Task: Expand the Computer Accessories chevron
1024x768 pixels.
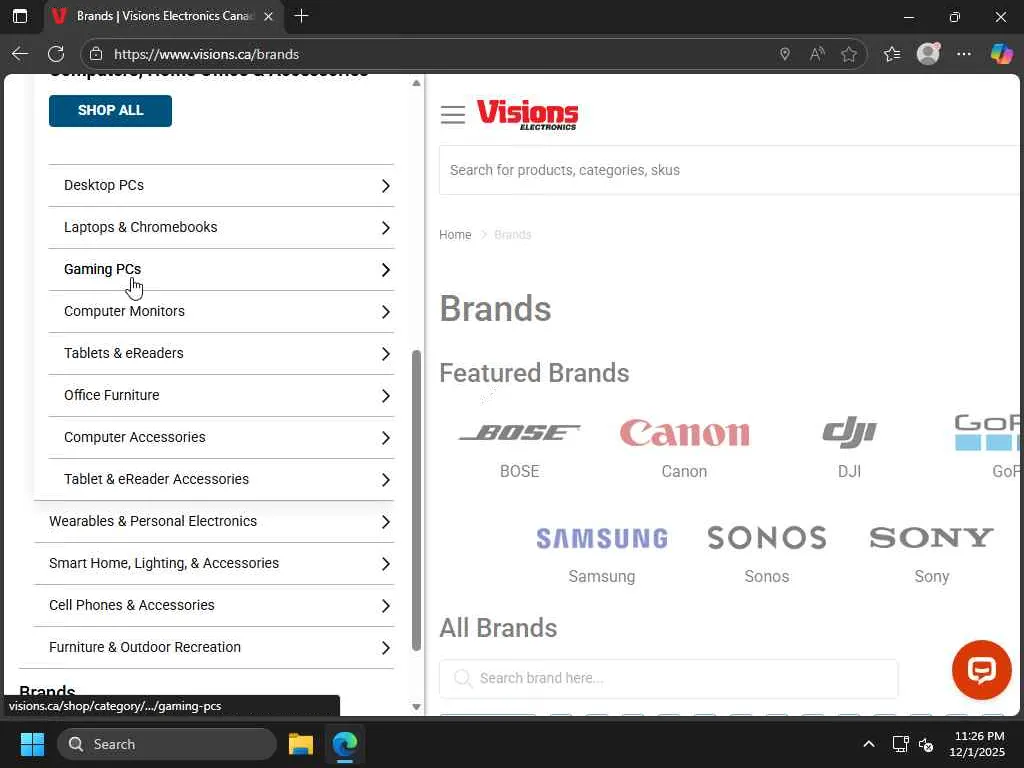Action: (x=386, y=438)
